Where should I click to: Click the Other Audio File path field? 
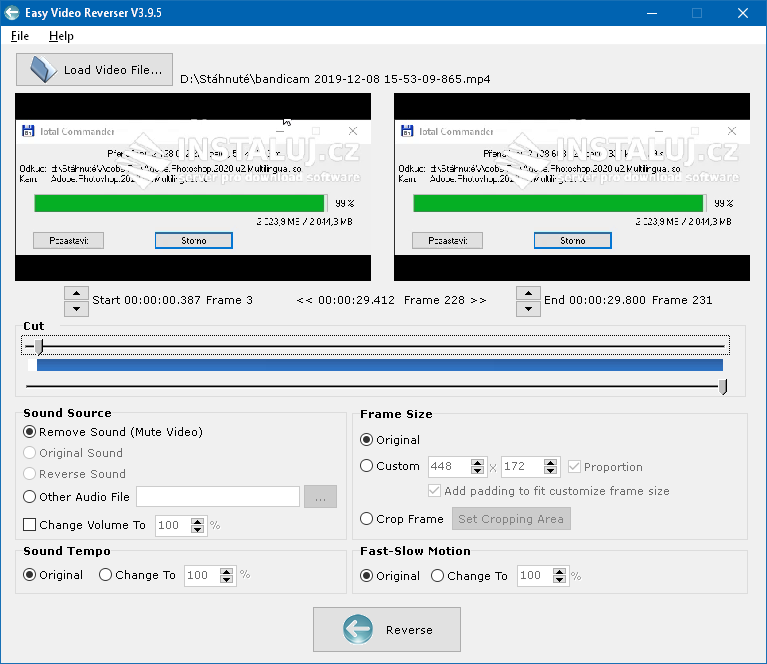coord(218,497)
